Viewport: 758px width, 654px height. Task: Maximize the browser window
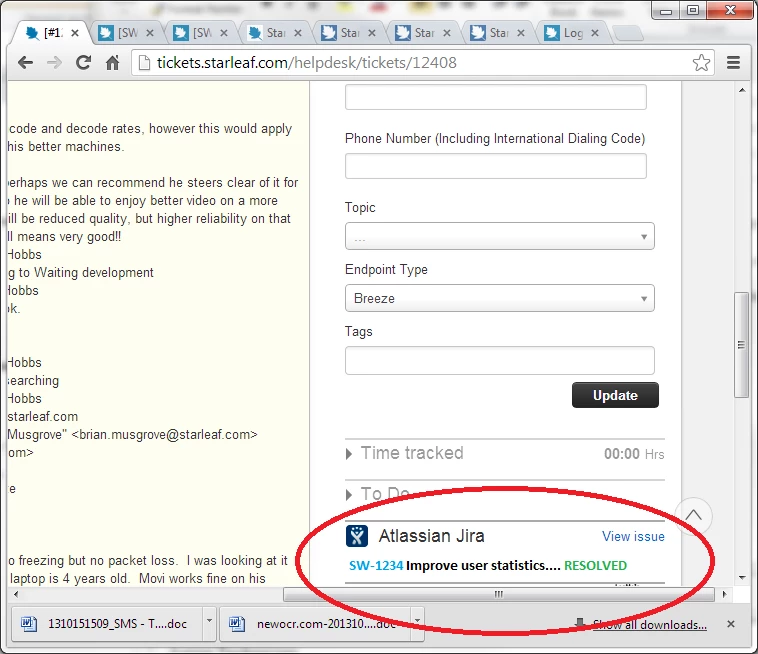click(x=693, y=10)
